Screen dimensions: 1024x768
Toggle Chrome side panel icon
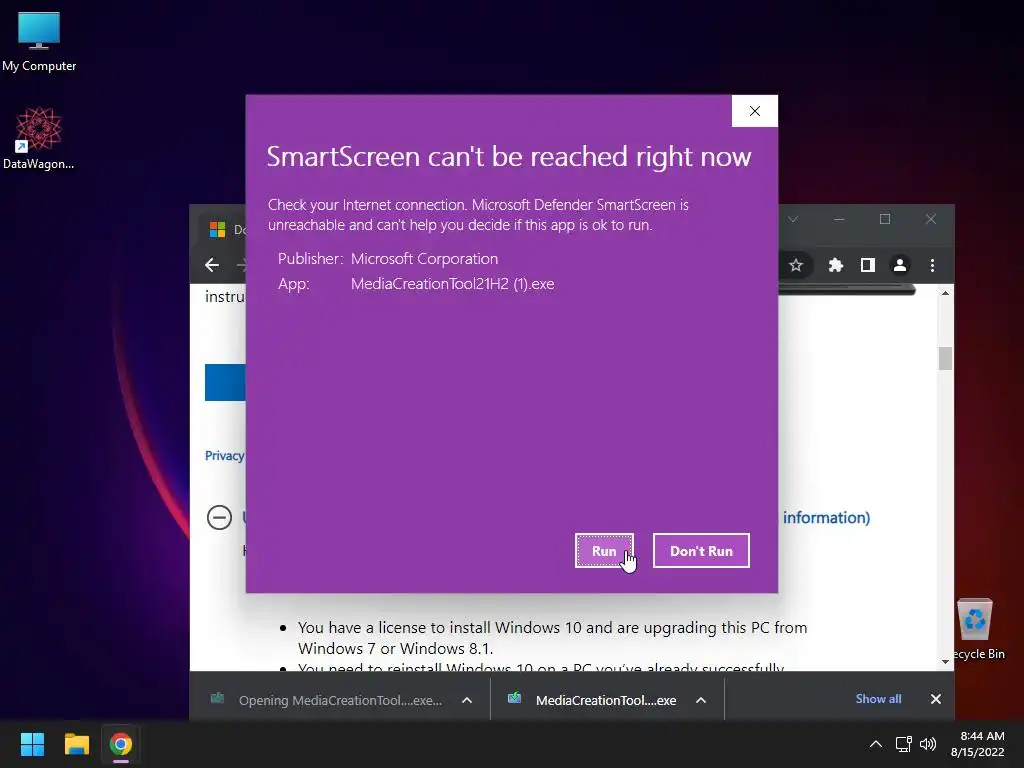coord(867,265)
